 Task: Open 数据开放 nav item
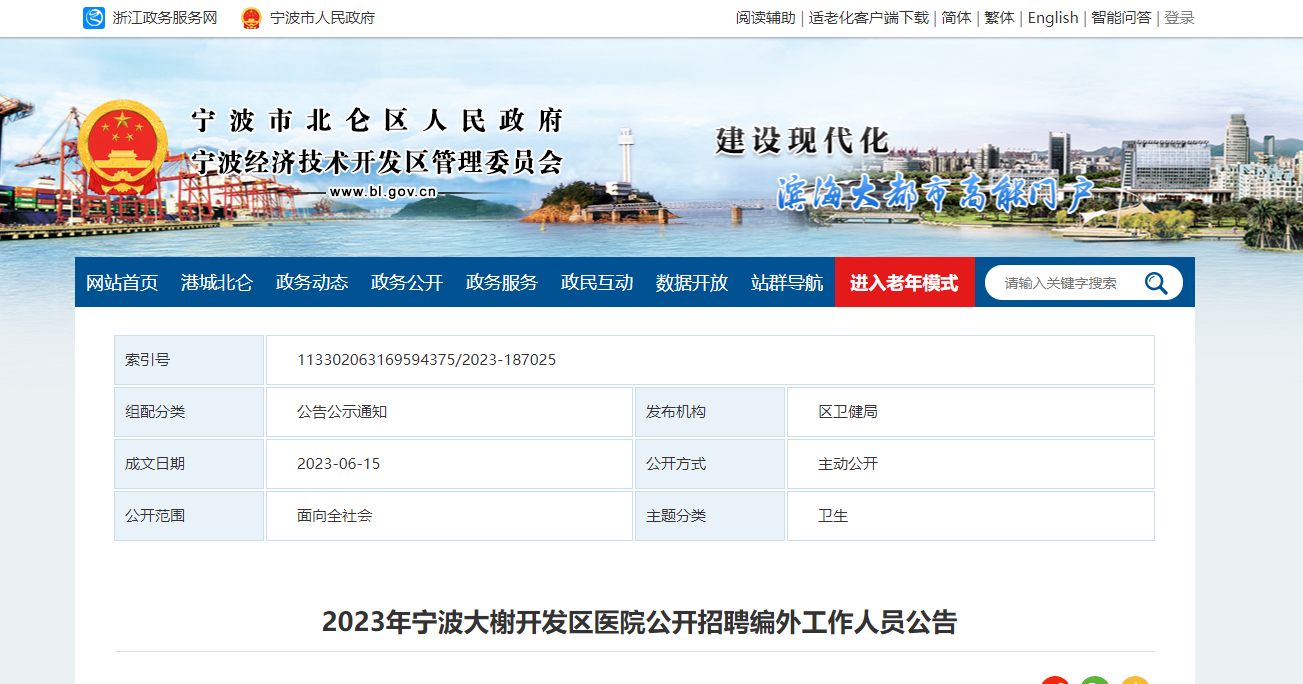click(x=692, y=283)
